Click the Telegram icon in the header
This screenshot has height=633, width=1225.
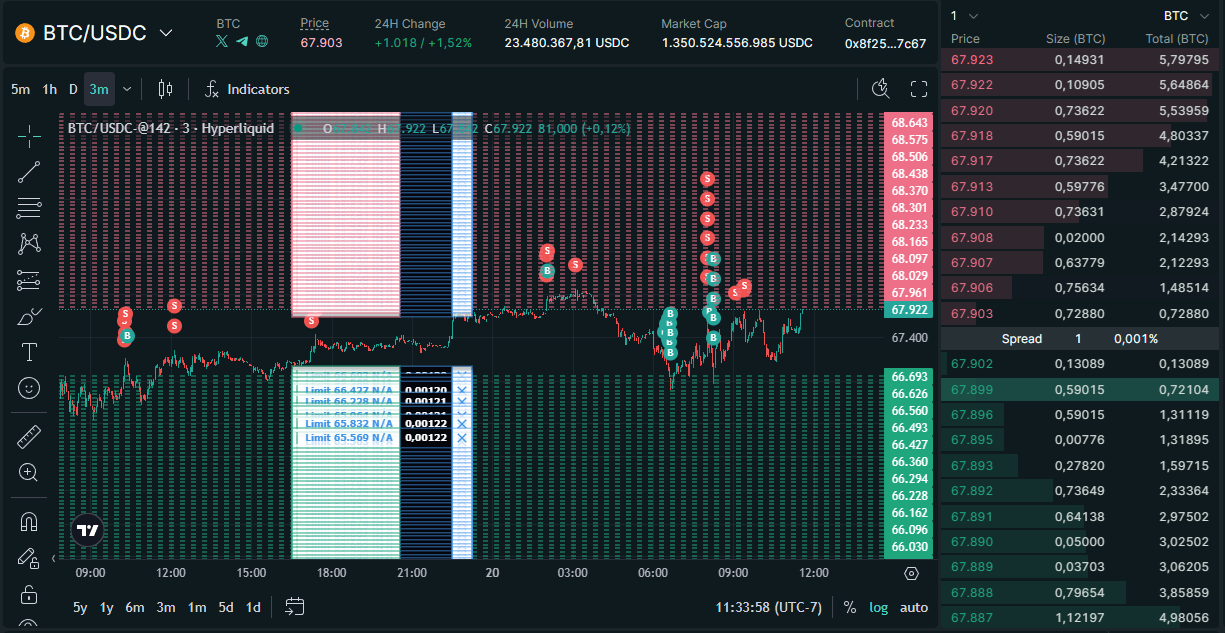click(241, 41)
